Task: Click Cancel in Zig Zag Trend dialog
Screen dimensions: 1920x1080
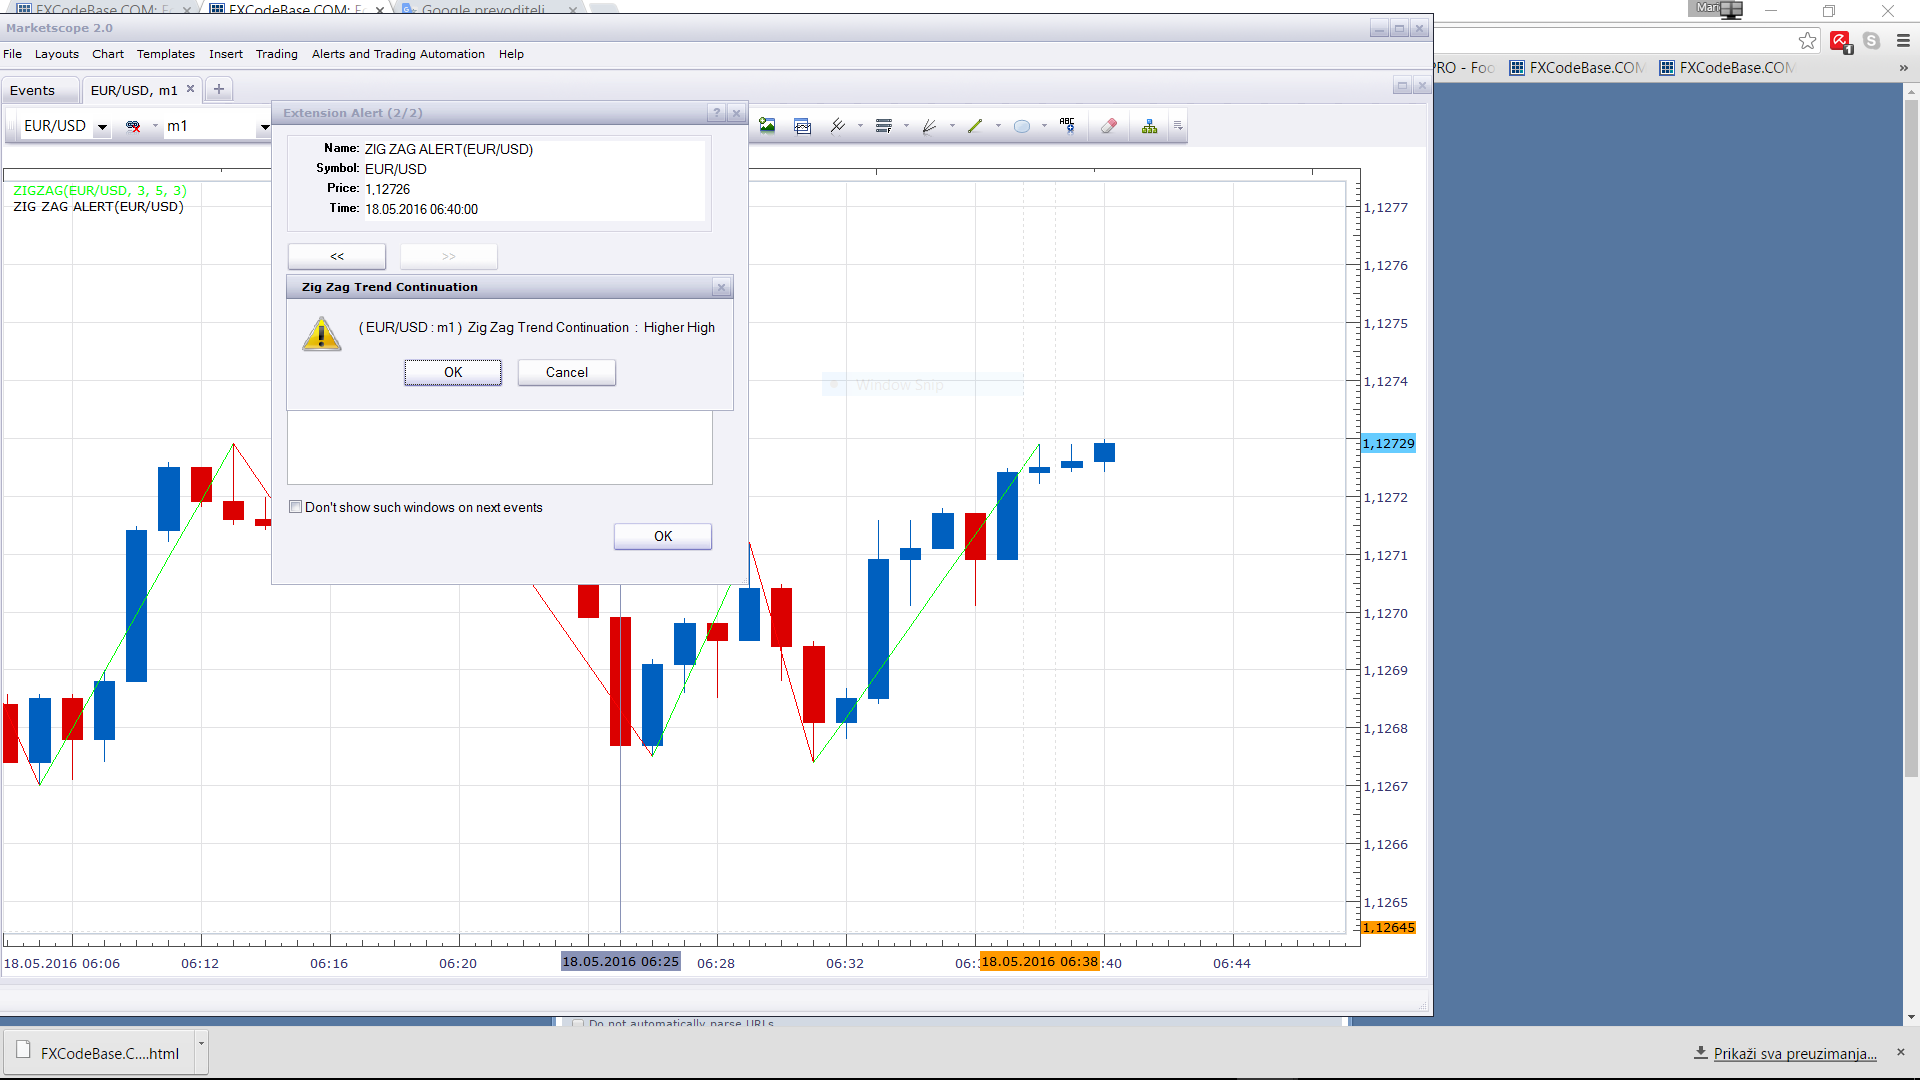Action: 567,372
